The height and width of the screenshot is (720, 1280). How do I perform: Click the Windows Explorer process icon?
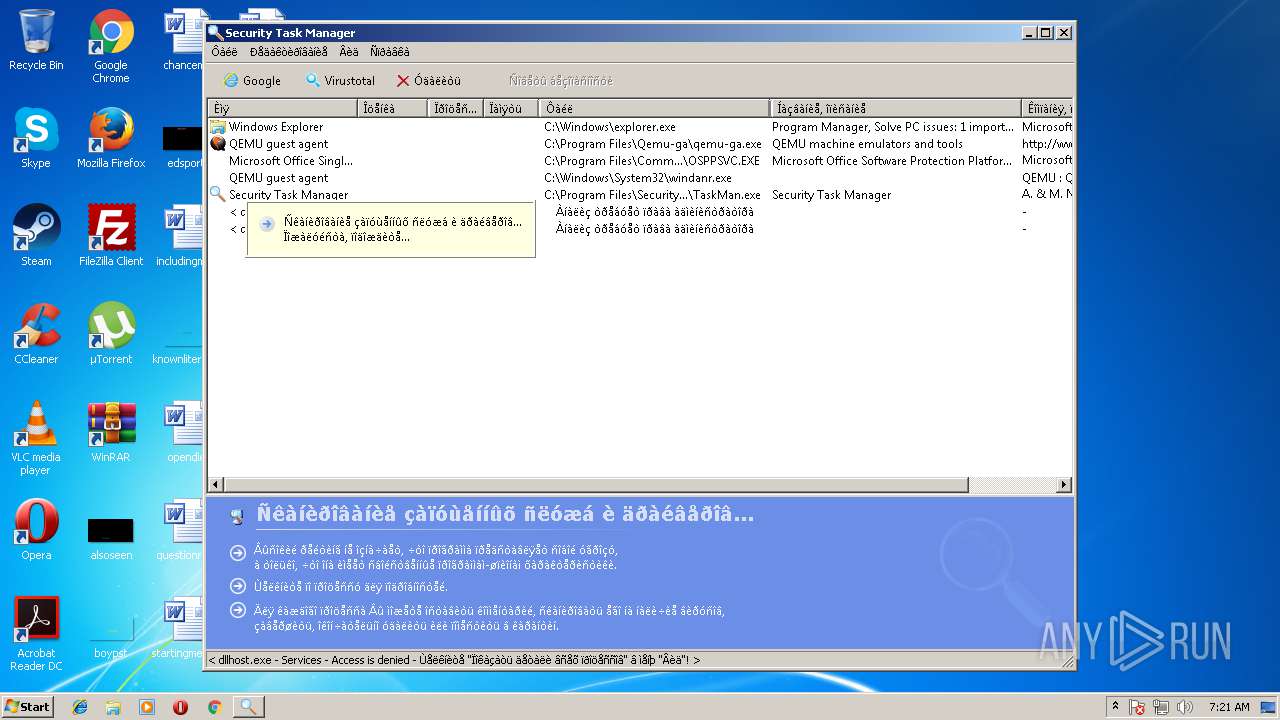[217, 127]
